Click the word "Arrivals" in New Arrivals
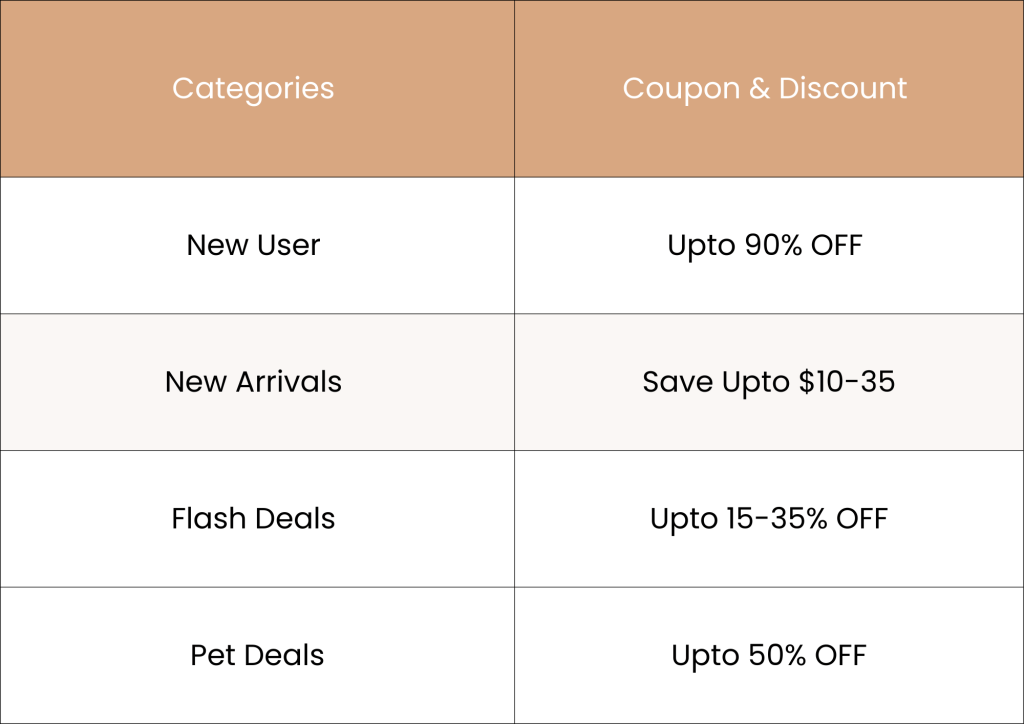The width and height of the screenshot is (1024, 724). [288, 382]
